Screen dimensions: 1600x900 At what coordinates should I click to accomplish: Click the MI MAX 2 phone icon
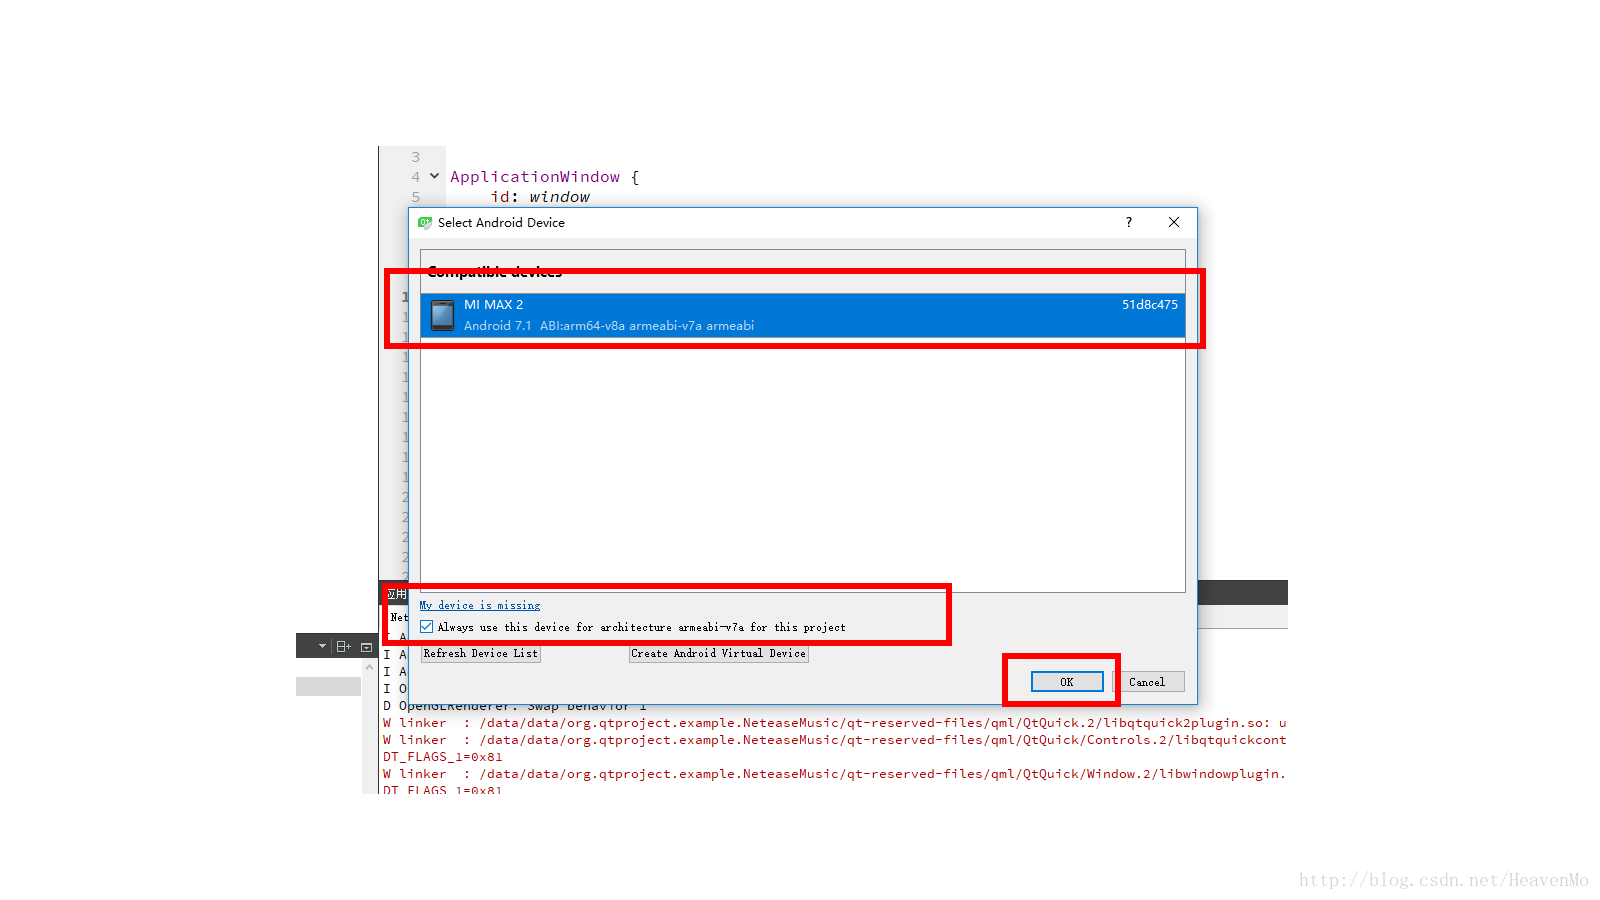(442, 315)
